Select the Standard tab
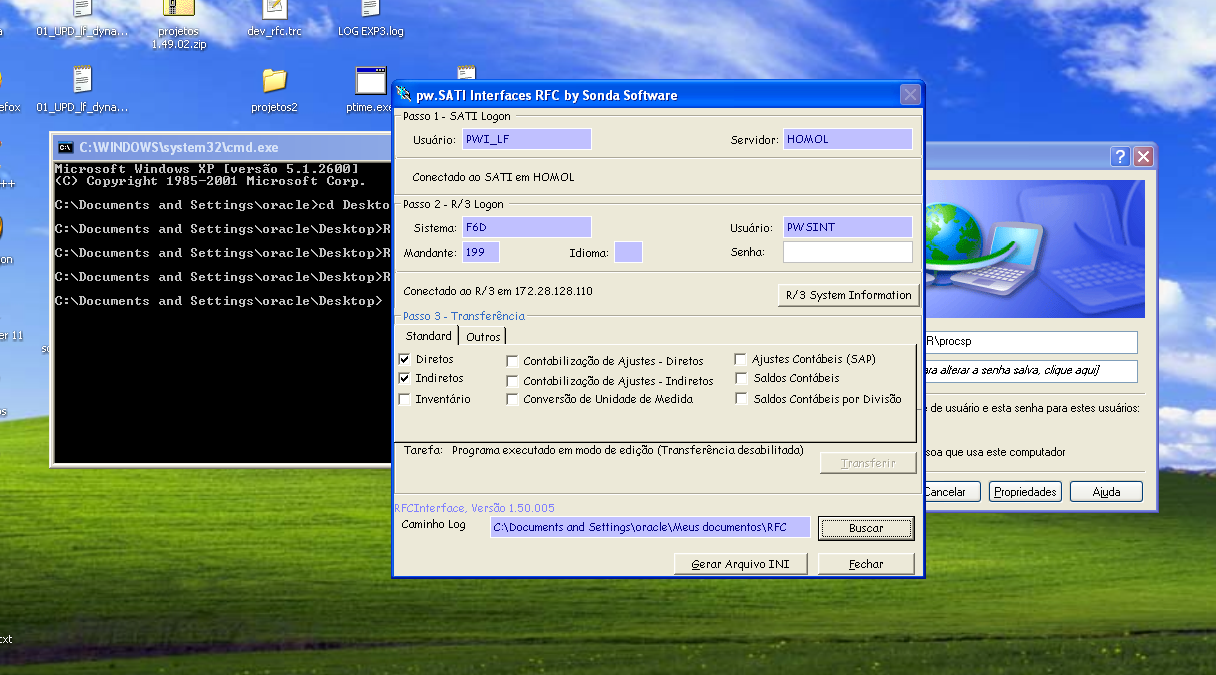Image resolution: width=1216 pixels, height=675 pixels. click(428, 336)
